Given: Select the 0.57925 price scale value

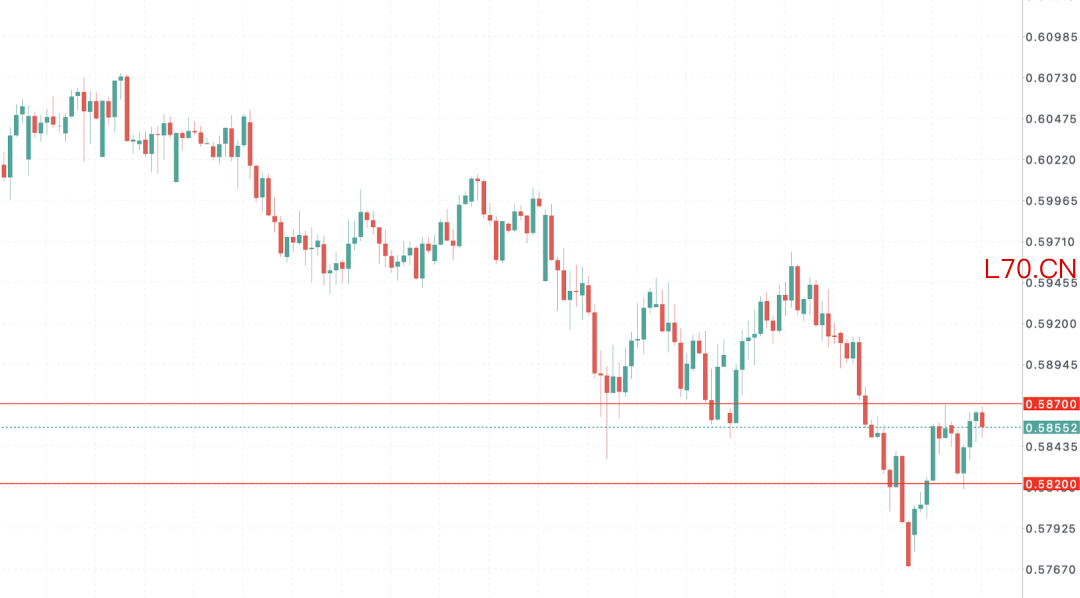Looking at the screenshot, I should click(1051, 528).
